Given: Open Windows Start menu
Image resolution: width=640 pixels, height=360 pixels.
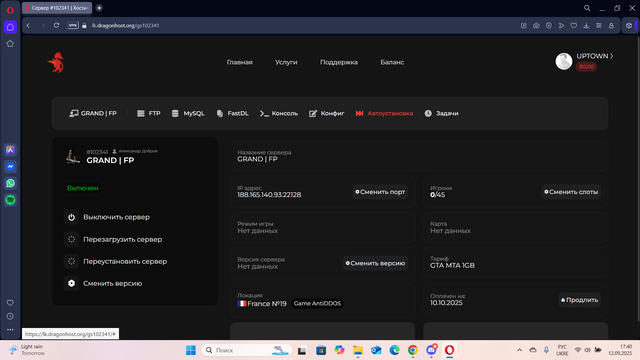Looking at the screenshot, I should (191, 350).
